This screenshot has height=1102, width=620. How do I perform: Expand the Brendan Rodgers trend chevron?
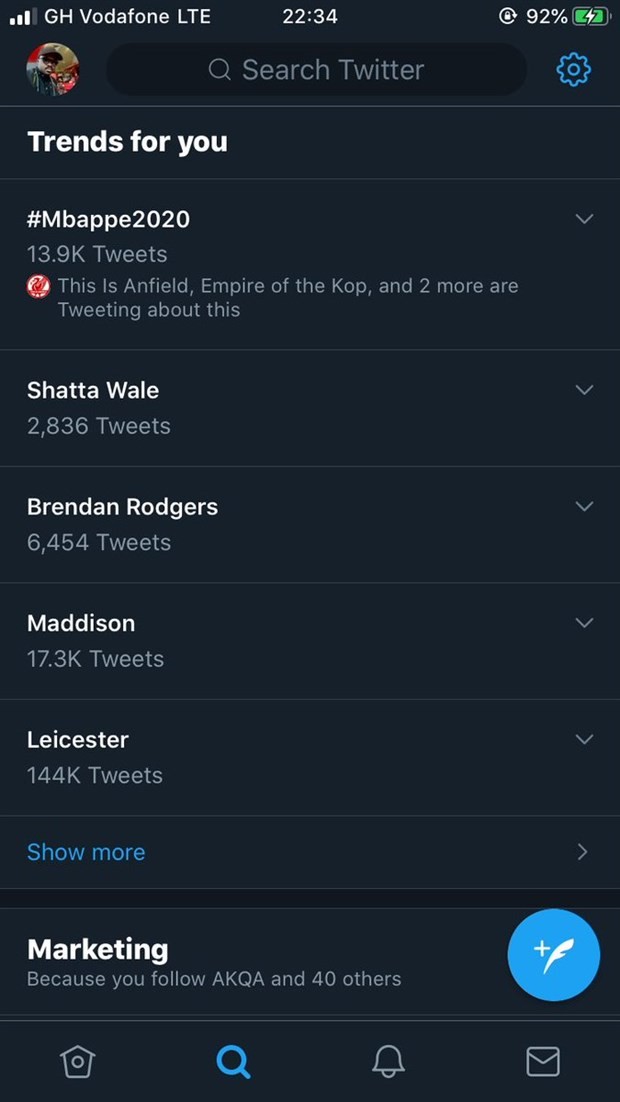[585, 507]
